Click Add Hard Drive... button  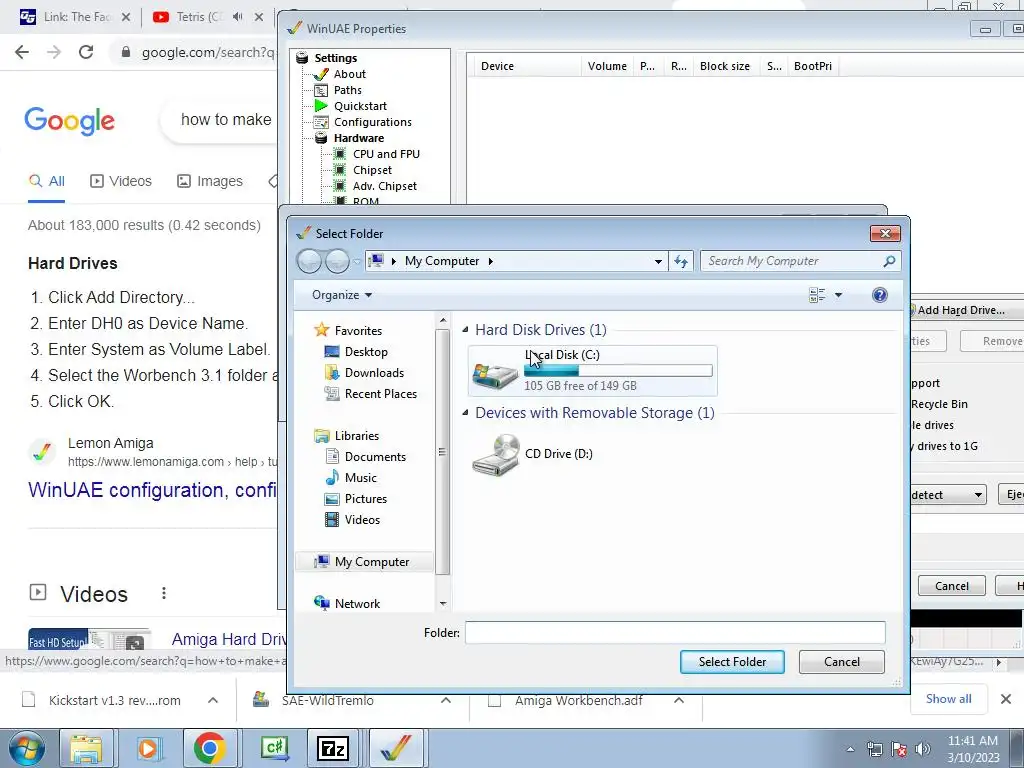pos(966,310)
